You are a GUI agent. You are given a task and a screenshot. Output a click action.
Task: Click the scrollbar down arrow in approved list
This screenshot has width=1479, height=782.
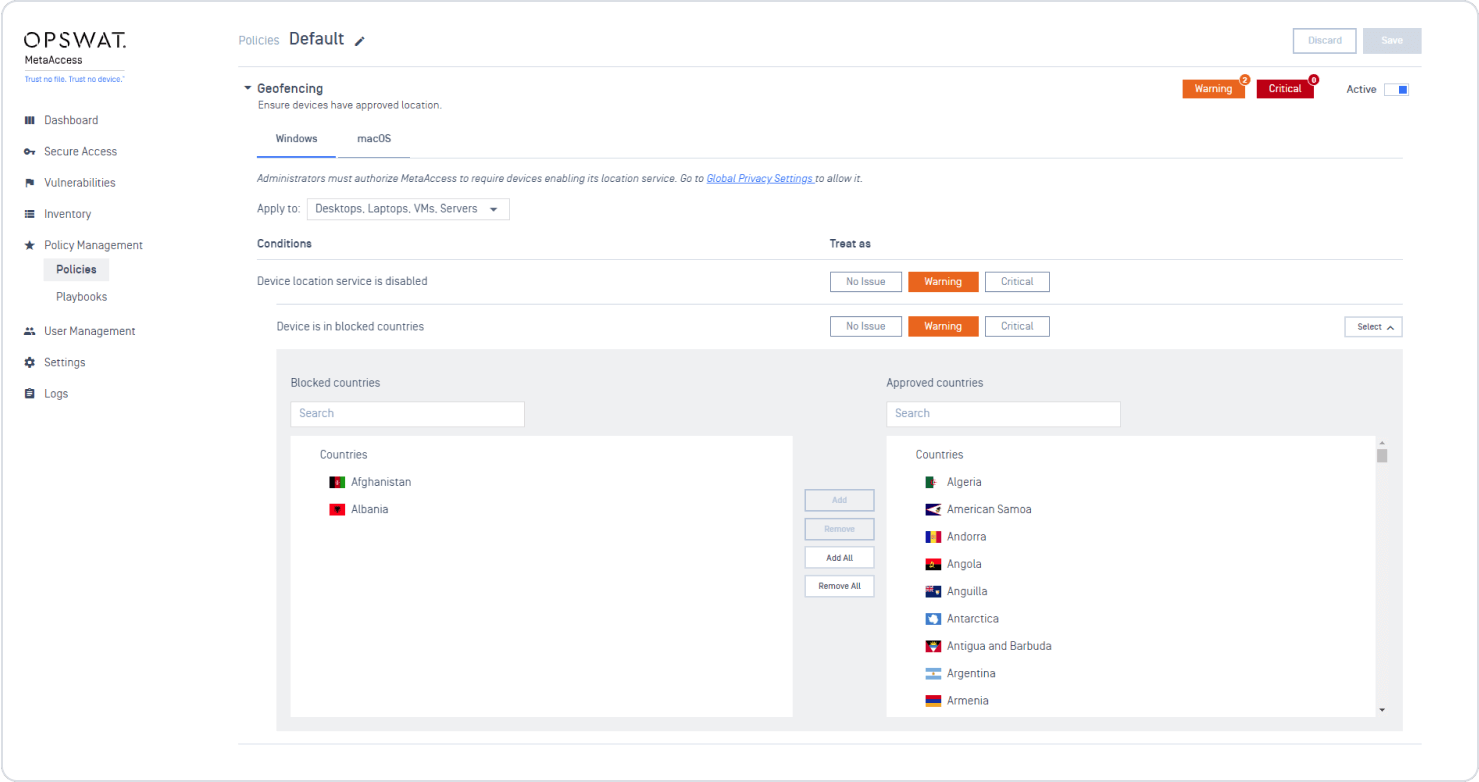[x=1382, y=709]
